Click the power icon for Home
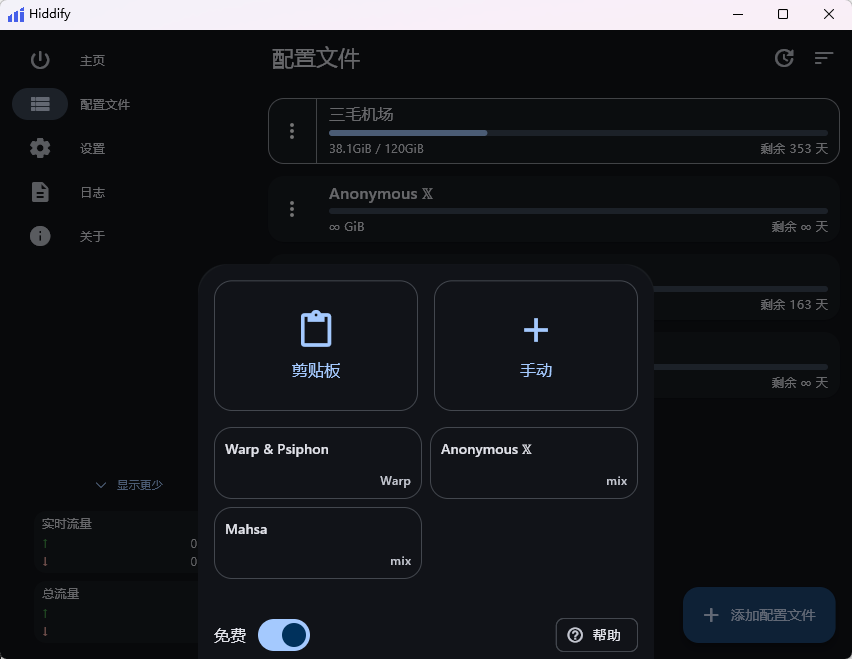 tap(40, 60)
